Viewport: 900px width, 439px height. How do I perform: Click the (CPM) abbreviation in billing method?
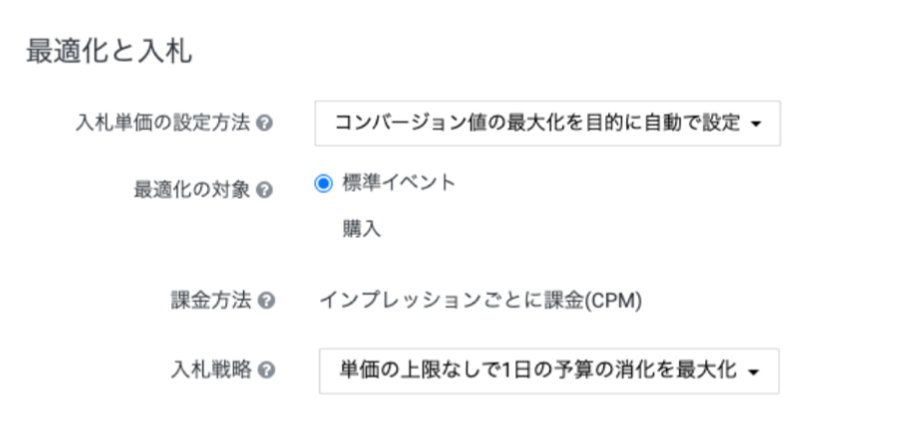pos(614,300)
